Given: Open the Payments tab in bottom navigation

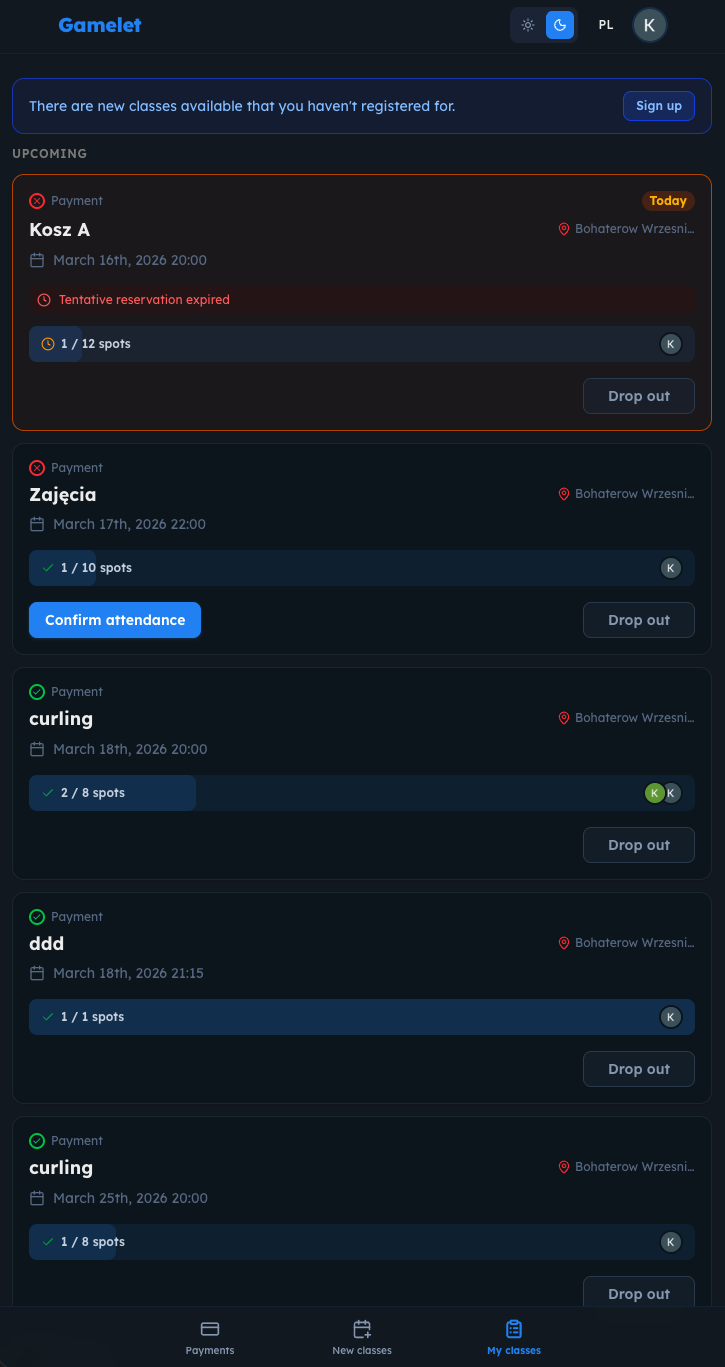Looking at the screenshot, I should pos(209,1338).
